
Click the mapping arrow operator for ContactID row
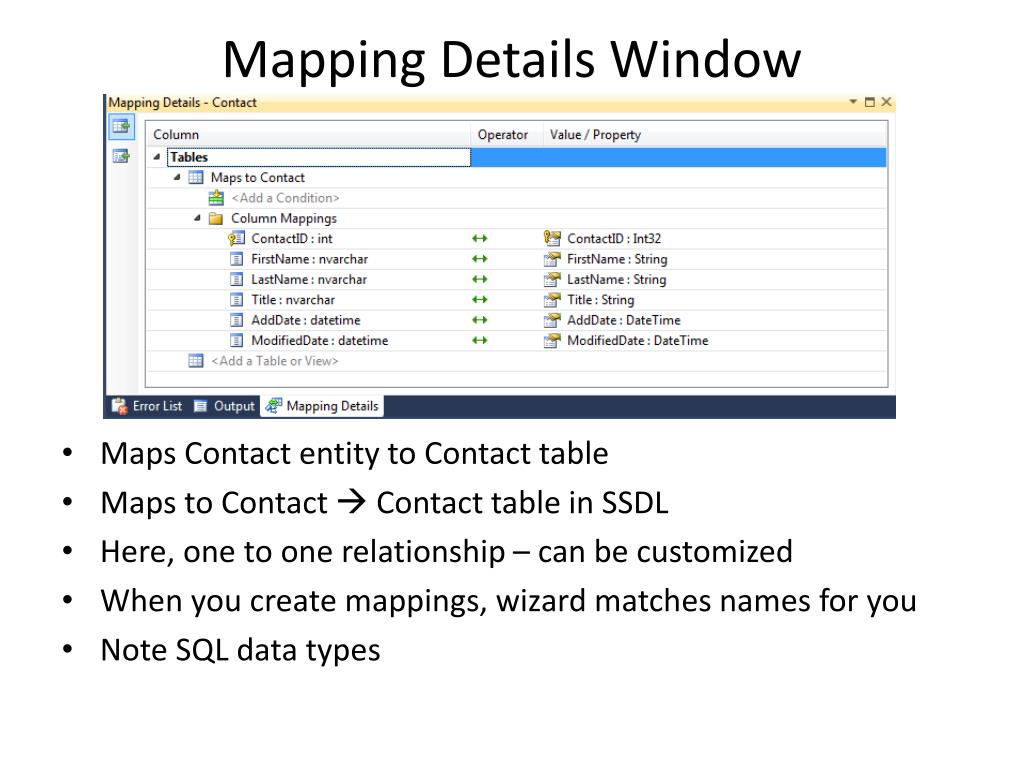[479, 238]
